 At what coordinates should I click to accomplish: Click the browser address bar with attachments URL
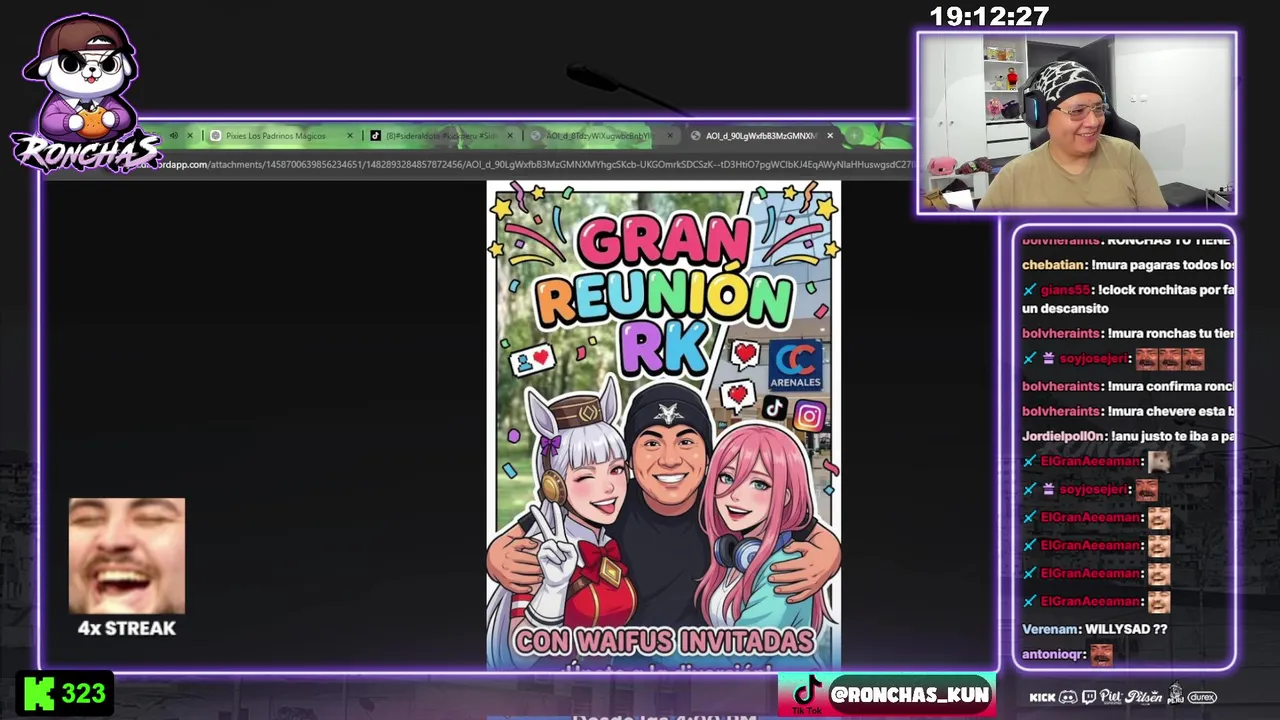530,164
